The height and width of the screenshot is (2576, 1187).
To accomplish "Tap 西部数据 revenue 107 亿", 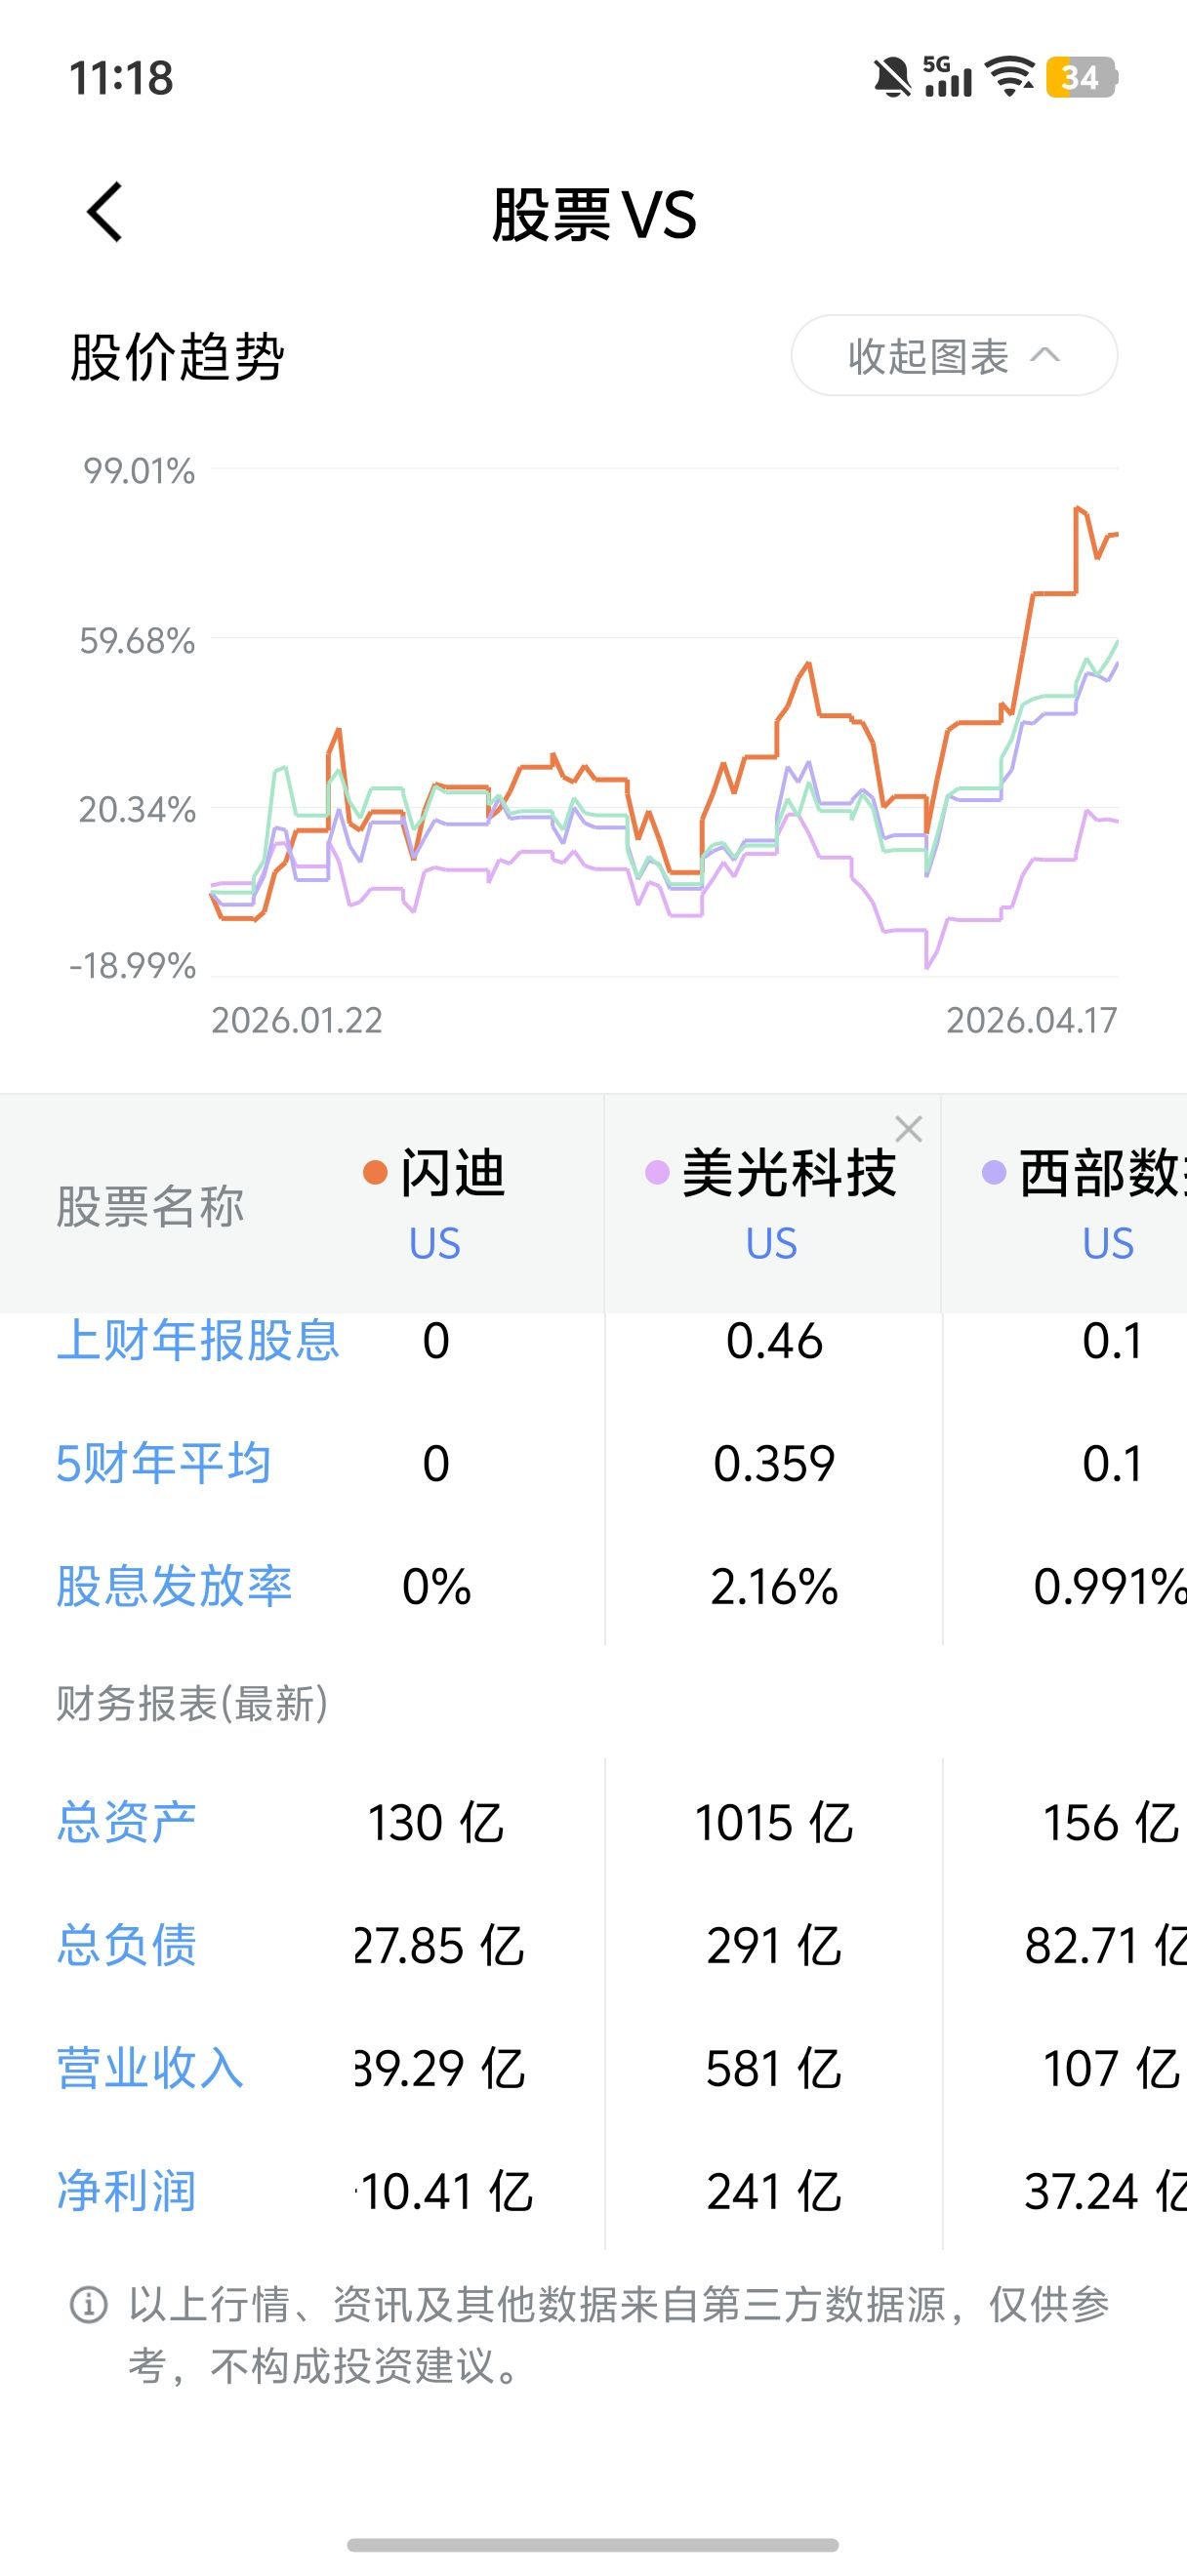I will point(1111,2070).
